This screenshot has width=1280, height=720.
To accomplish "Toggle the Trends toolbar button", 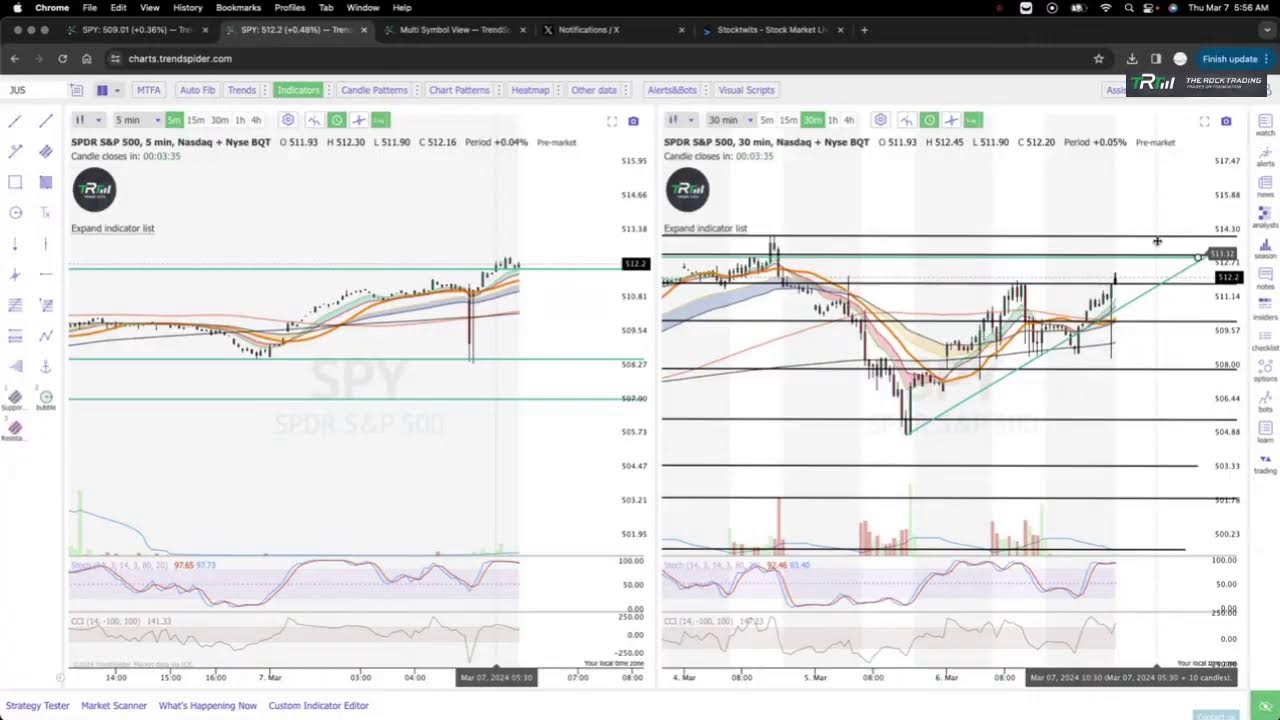I will click(x=242, y=90).
